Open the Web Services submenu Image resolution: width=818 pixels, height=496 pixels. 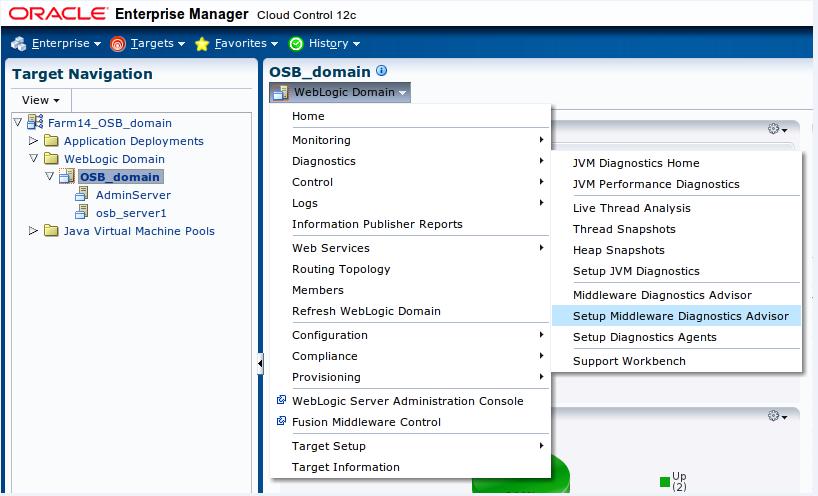point(410,248)
